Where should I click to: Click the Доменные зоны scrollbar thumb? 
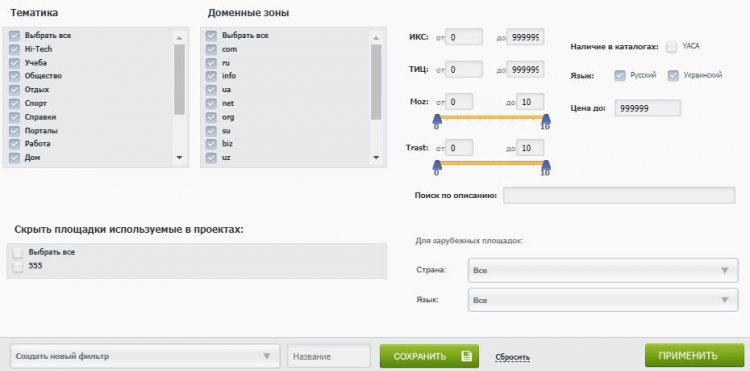376,82
